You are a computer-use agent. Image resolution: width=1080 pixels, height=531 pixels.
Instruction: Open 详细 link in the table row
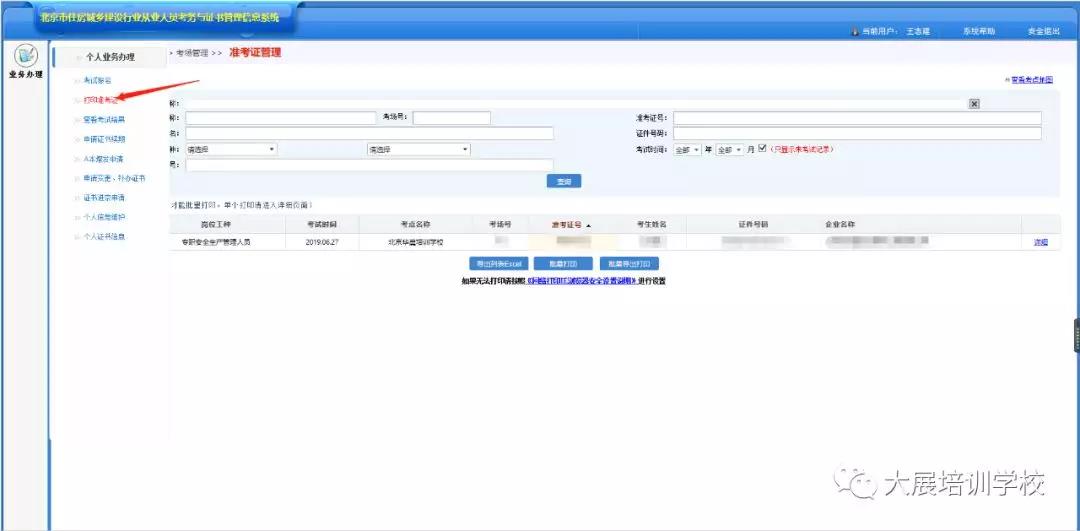pos(1041,242)
